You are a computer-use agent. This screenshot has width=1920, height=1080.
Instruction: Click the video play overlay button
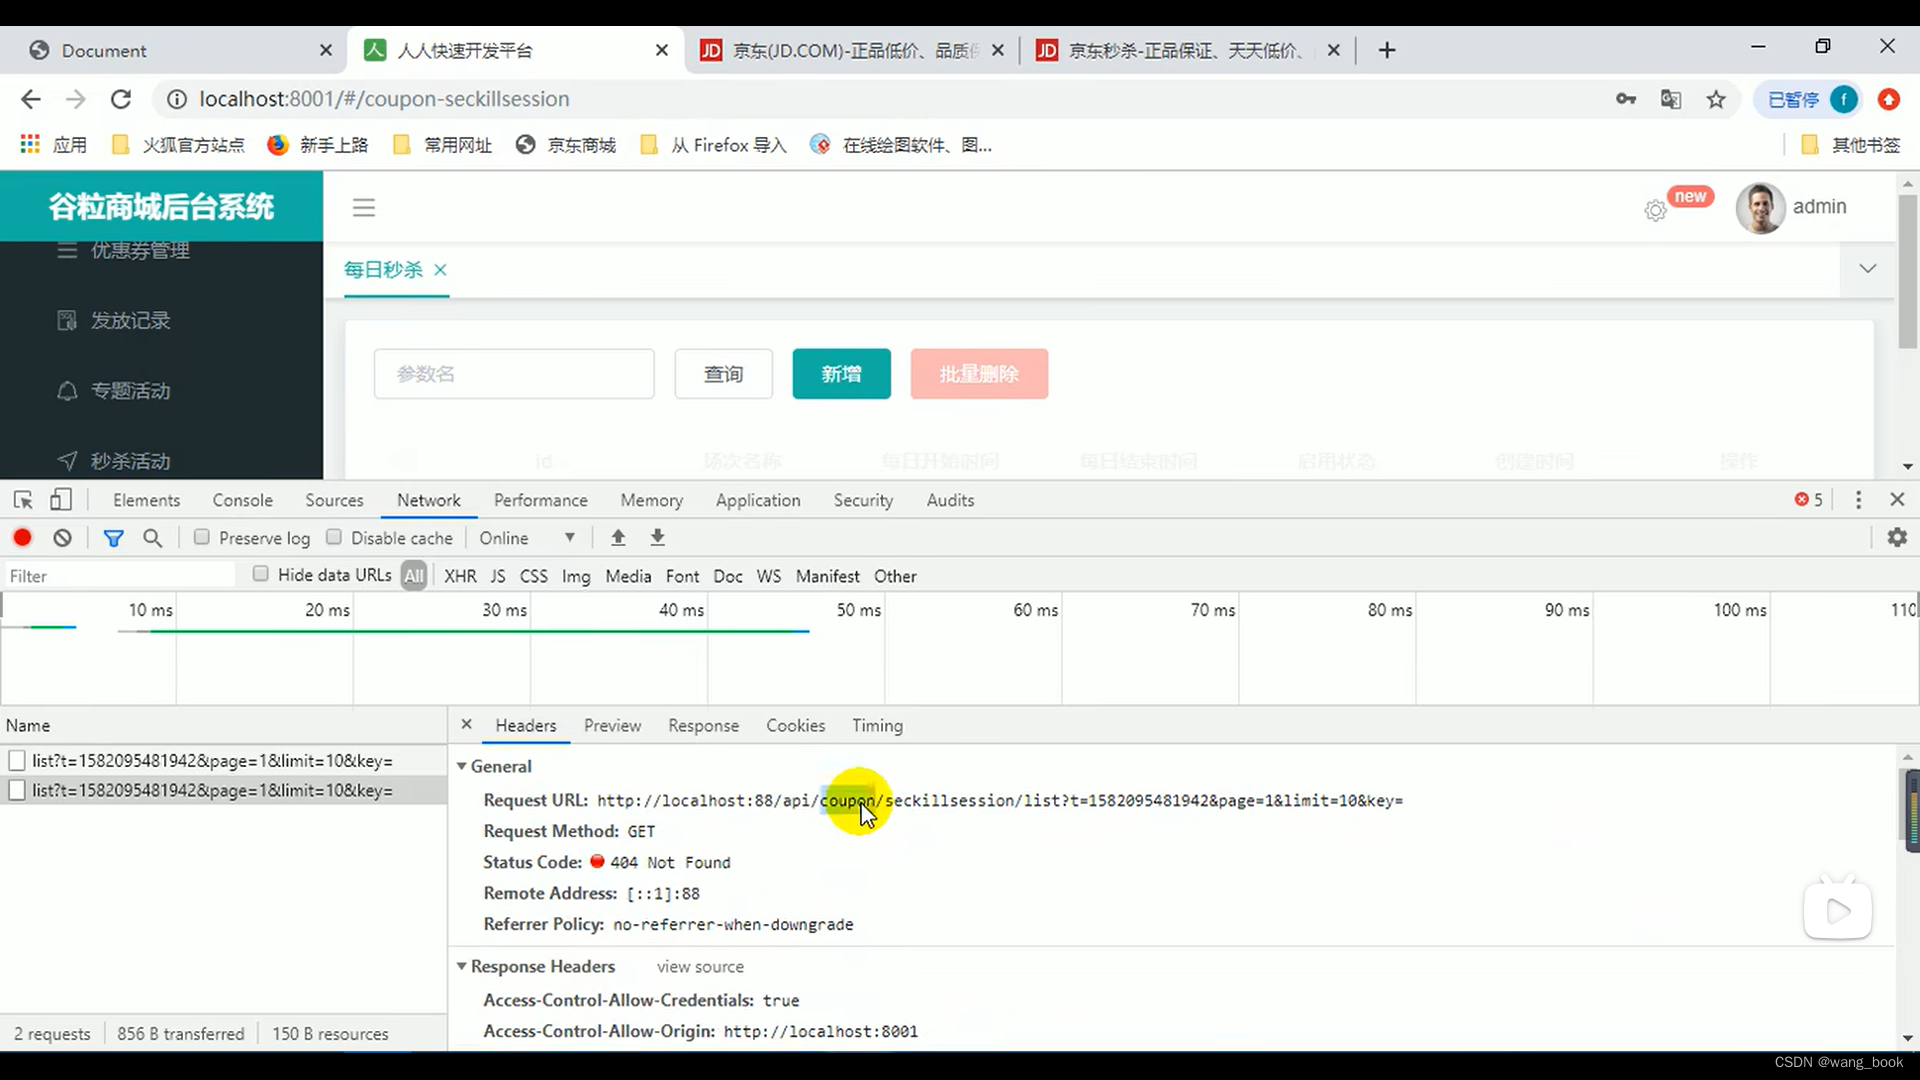1838,910
